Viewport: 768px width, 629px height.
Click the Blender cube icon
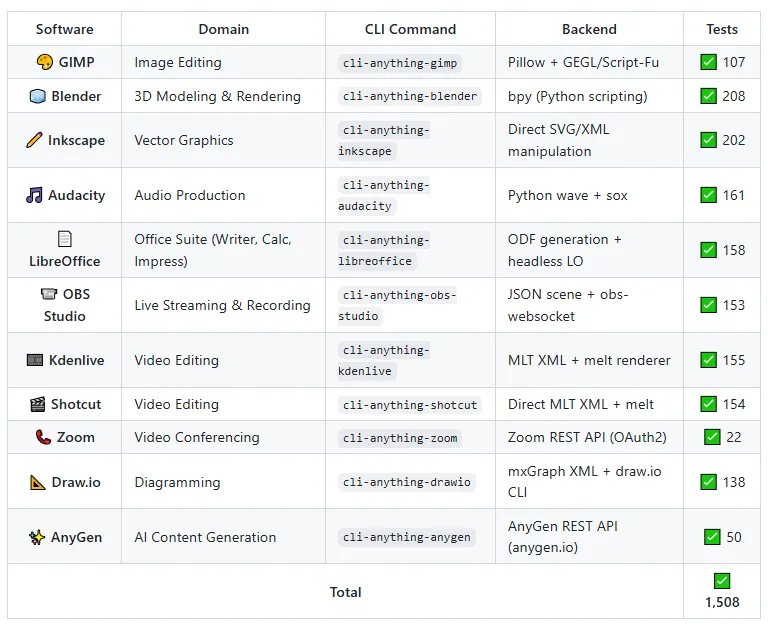pyautogui.click(x=37, y=97)
